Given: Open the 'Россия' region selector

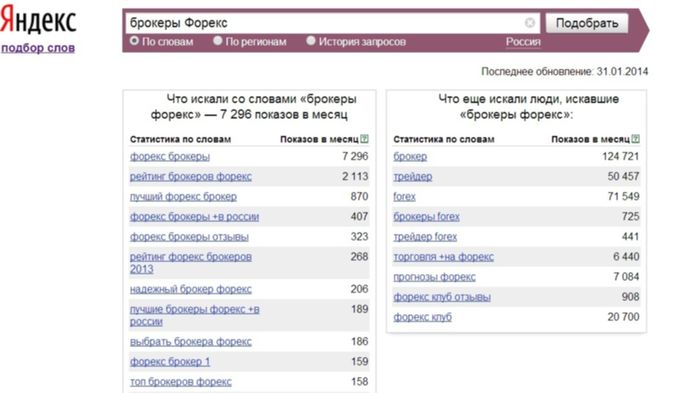Looking at the screenshot, I should (x=523, y=42).
